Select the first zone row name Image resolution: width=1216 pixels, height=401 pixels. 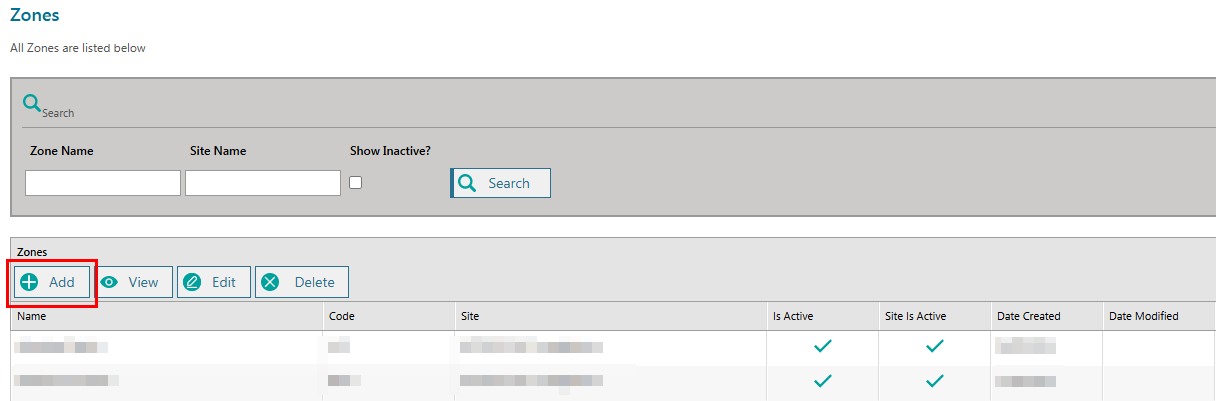point(61,347)
